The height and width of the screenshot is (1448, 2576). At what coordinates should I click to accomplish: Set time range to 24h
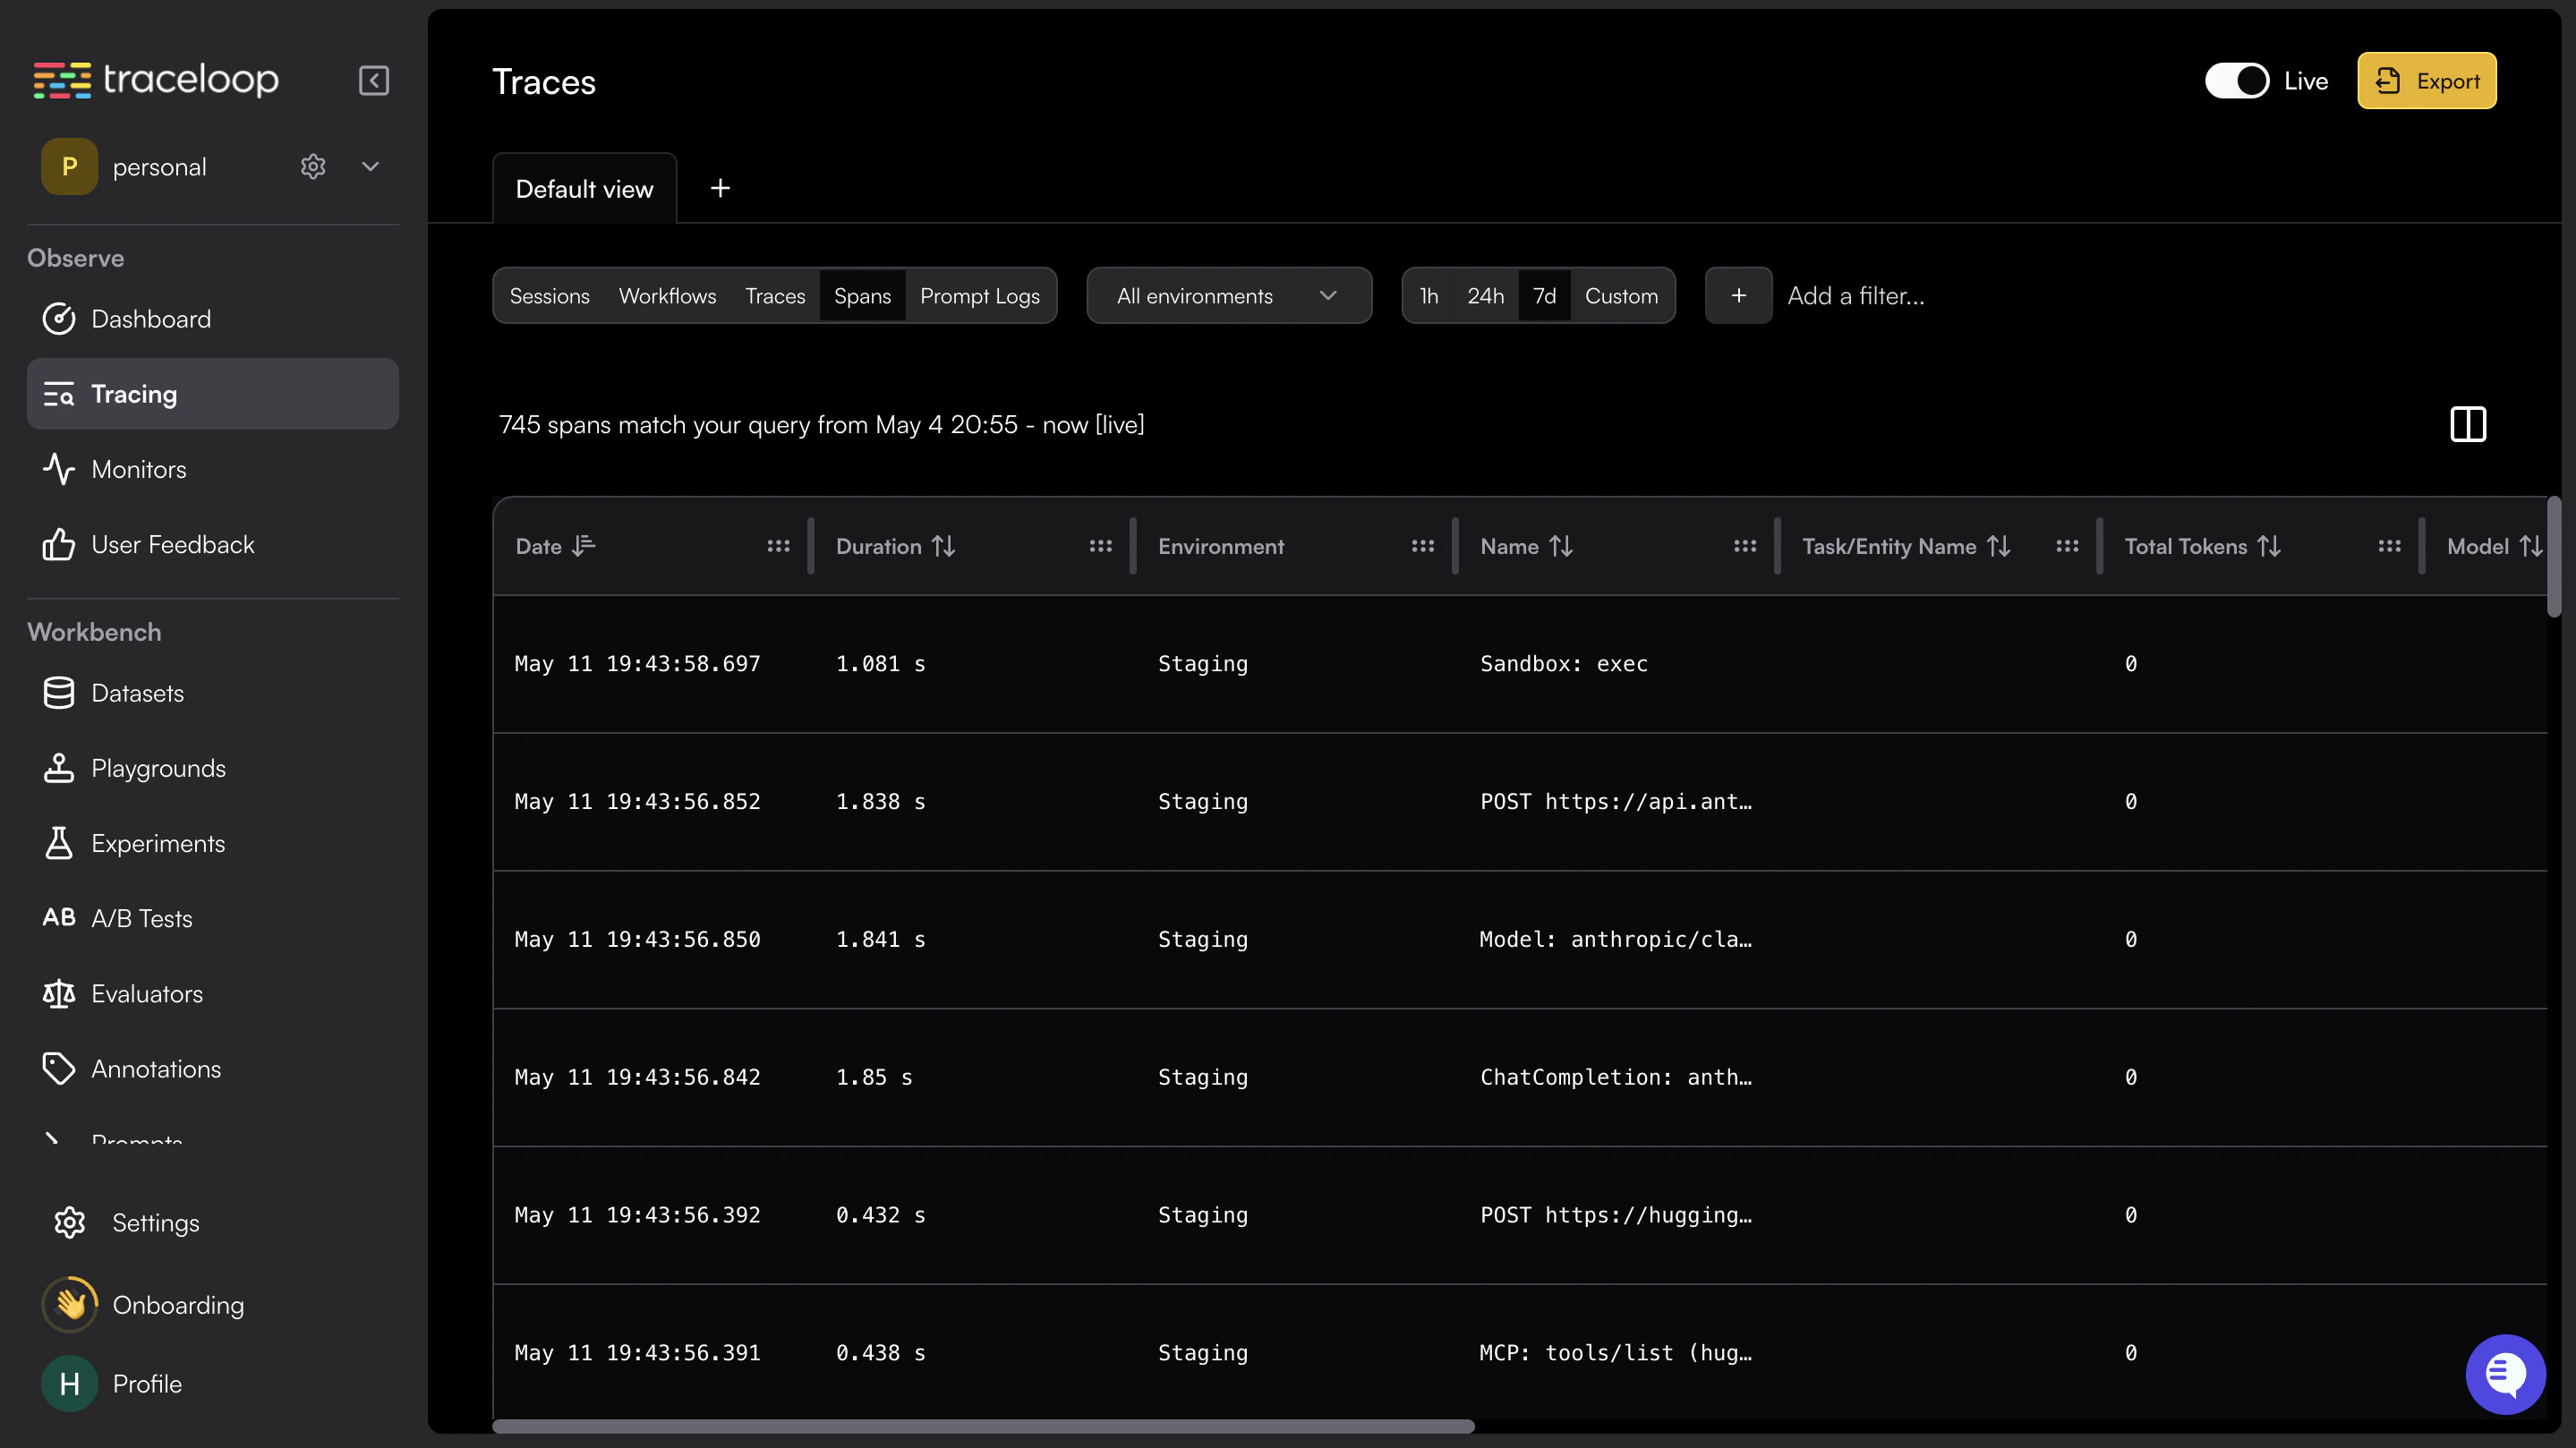click(x=1485, y=296)
